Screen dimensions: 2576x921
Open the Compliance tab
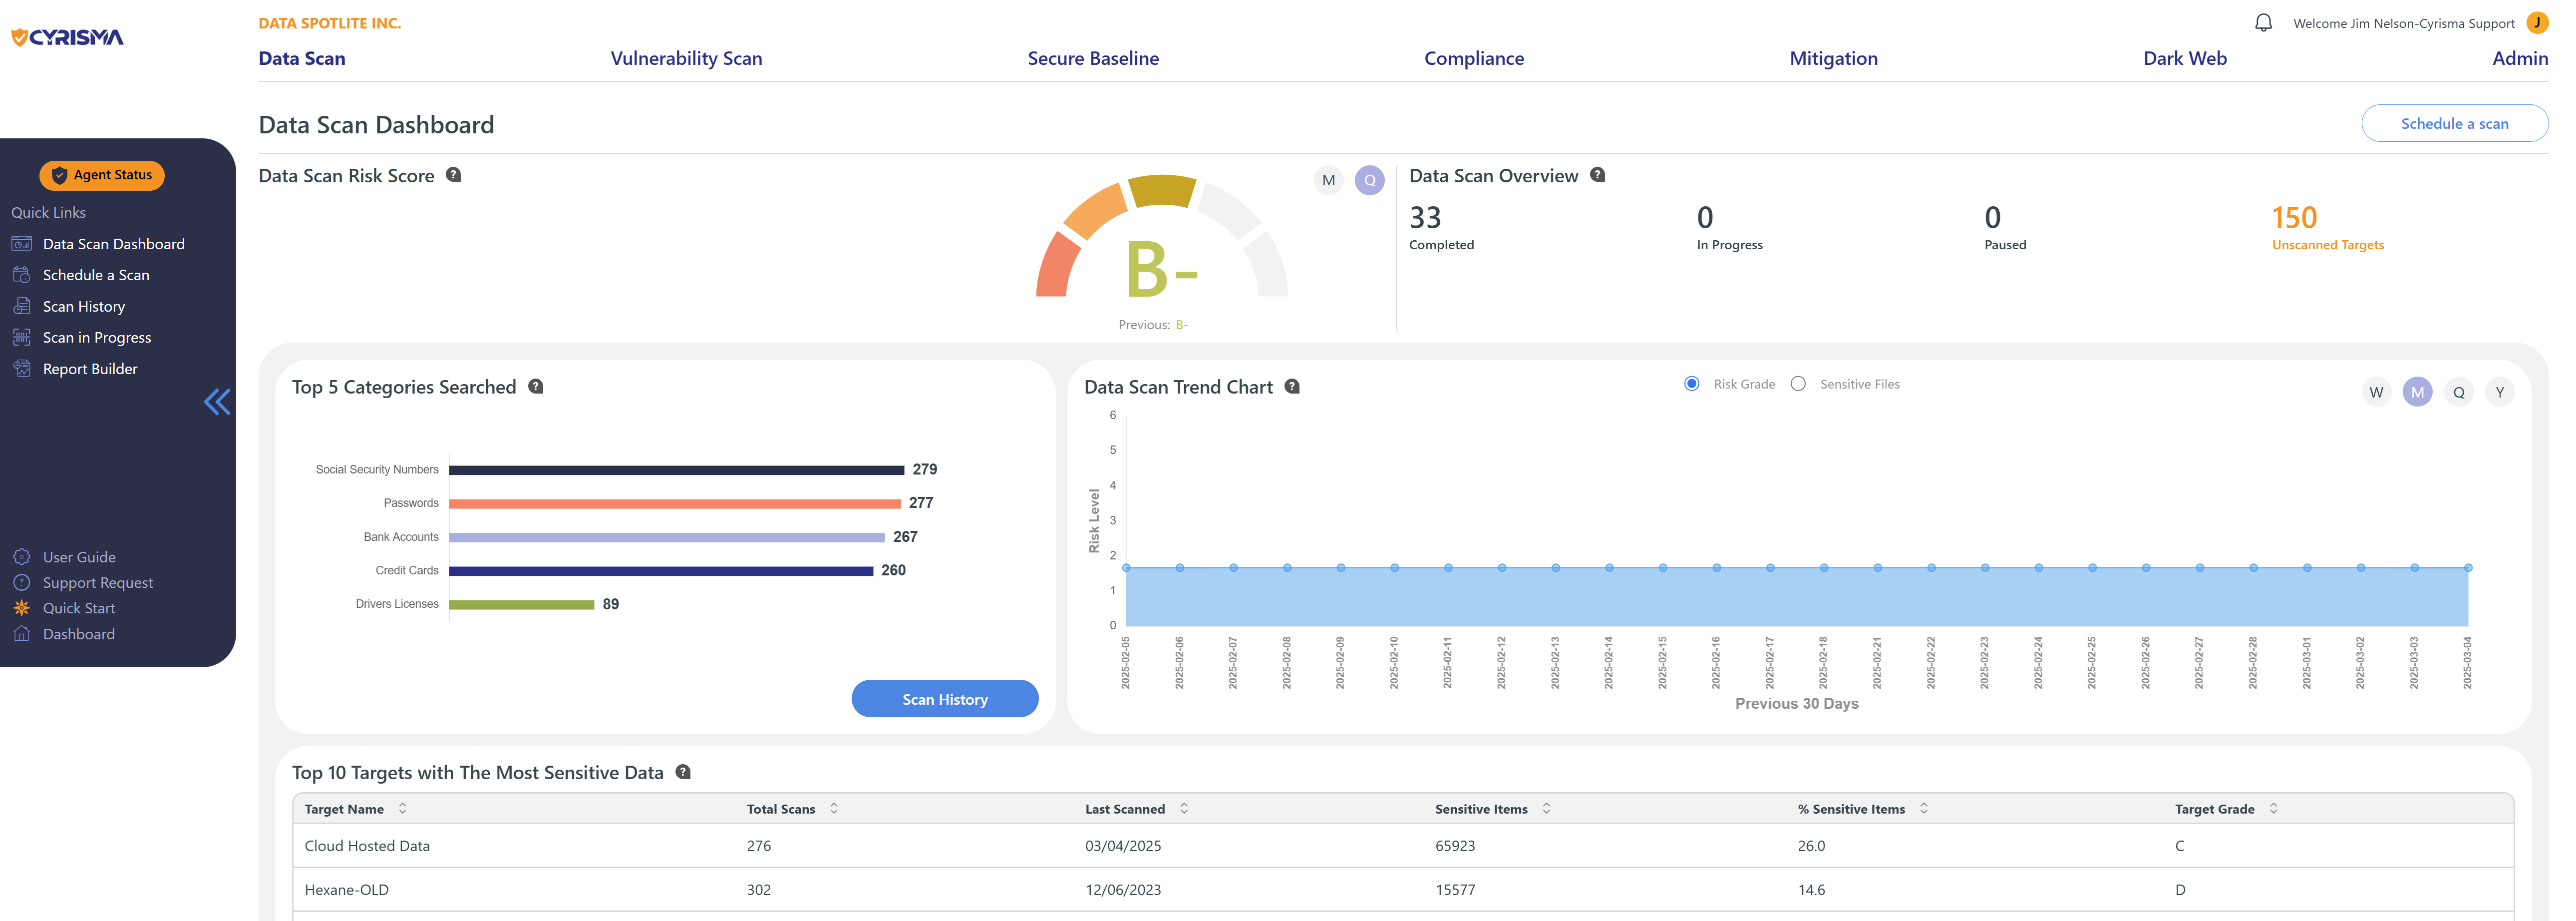tap(1474, 58)
